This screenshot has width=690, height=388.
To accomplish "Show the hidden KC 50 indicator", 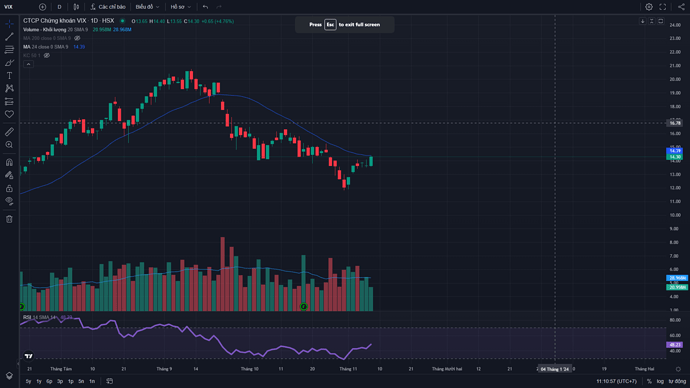I will (47, 55).
